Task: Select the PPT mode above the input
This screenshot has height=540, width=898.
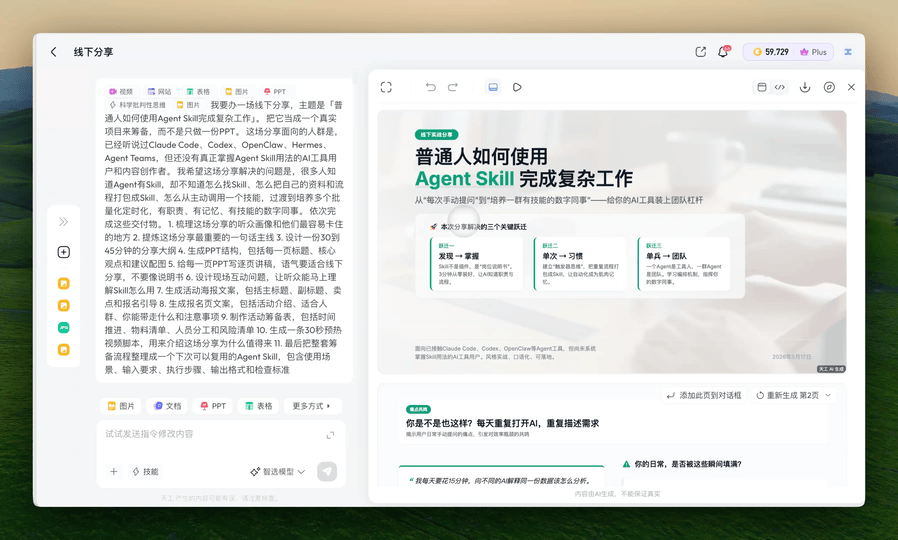Action: [213, 406]
